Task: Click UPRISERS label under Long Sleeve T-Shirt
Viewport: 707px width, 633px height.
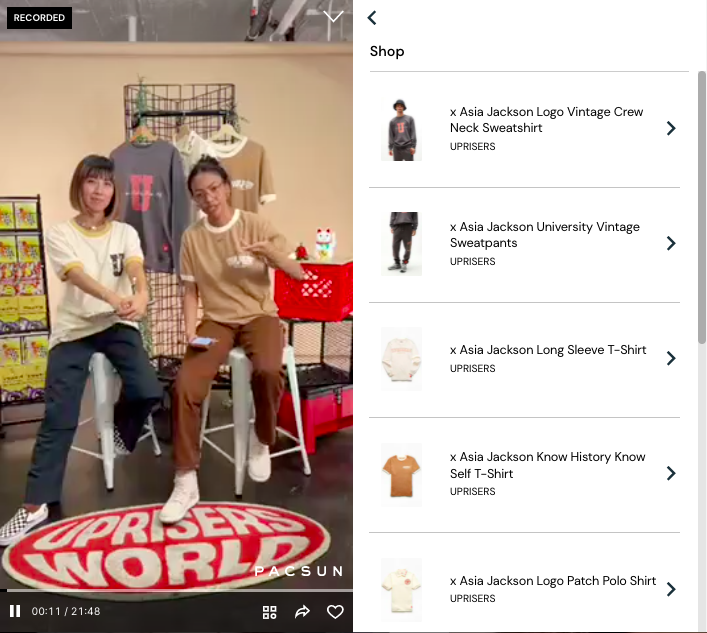Action: click(x=473, y=368)
